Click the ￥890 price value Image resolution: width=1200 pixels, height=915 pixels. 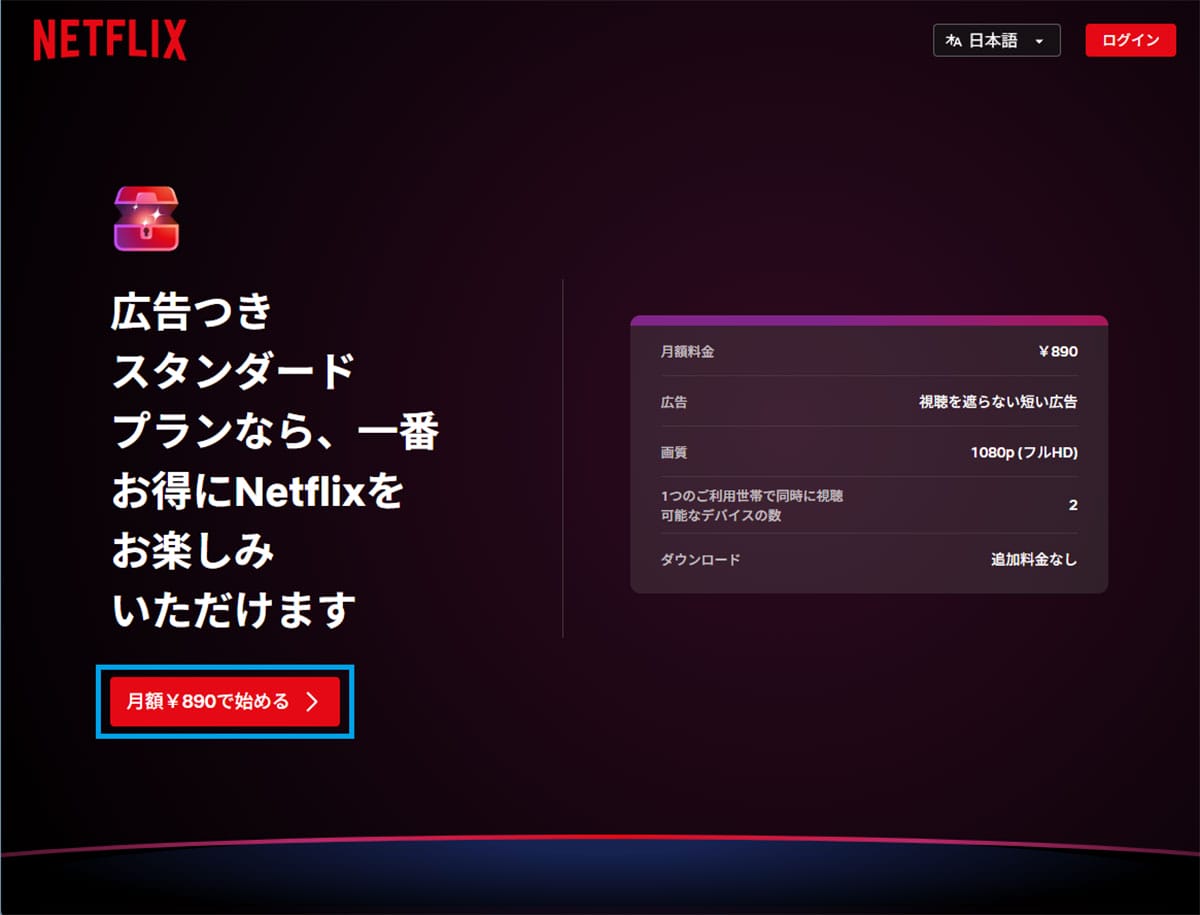pyautogui.click(x=1058, y=352)
